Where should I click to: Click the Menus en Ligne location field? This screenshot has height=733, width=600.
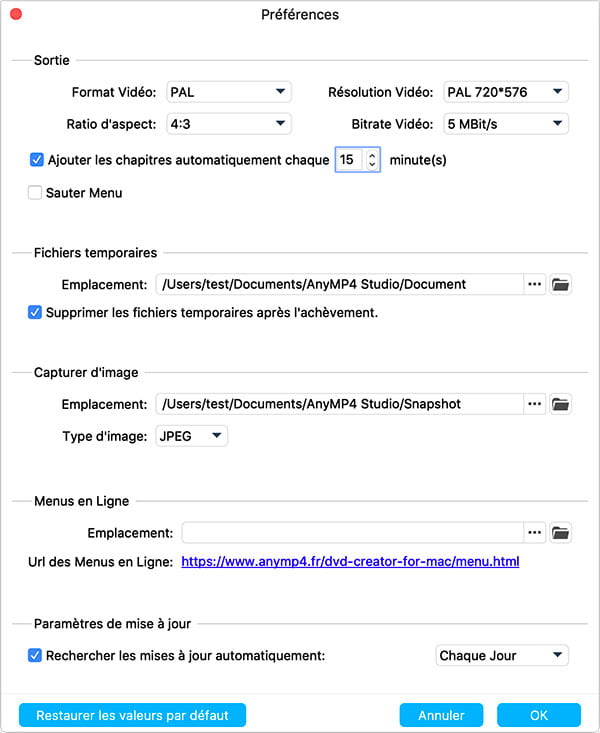click(352, 533)
